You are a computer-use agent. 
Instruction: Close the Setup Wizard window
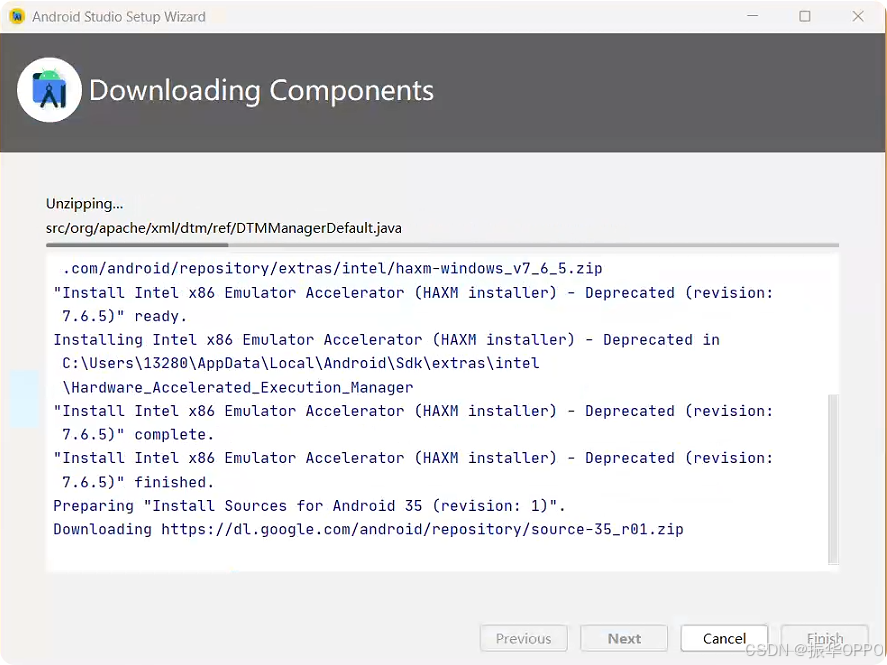[x=858, y=16]
